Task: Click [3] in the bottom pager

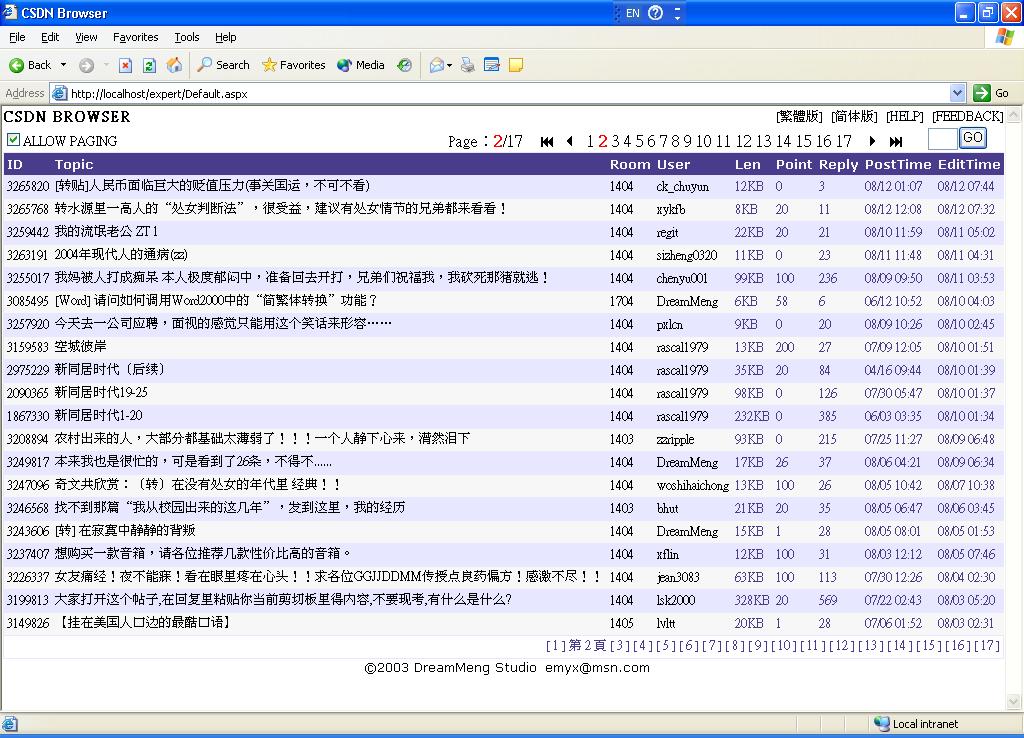Action: pos(620,645)
